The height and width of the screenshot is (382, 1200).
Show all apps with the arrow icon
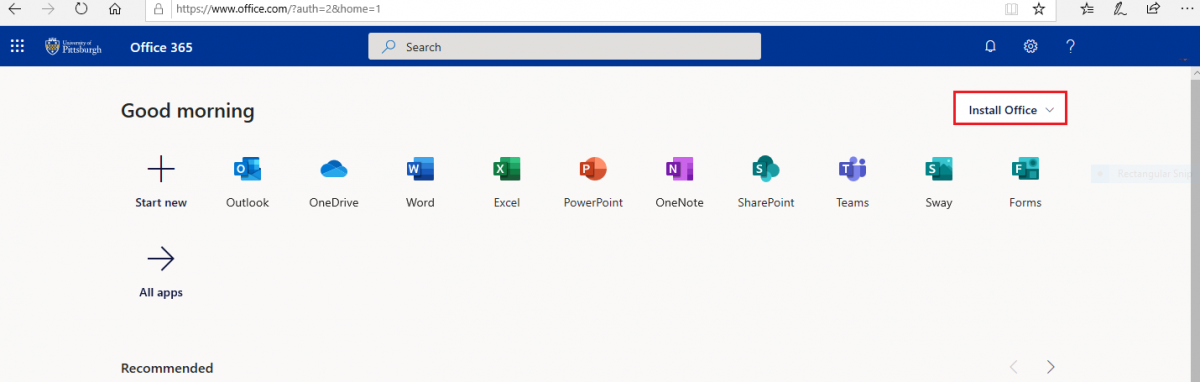click(x=161, y=260)
